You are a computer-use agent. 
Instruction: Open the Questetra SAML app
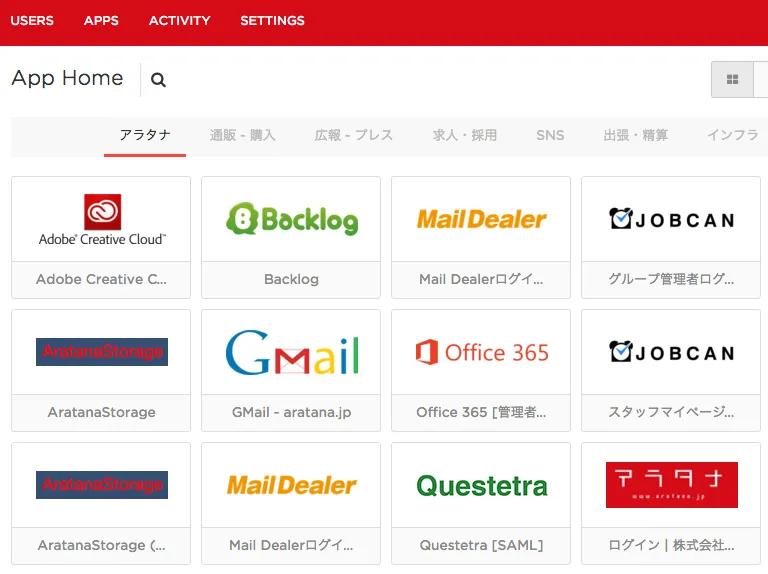point(481,486)
